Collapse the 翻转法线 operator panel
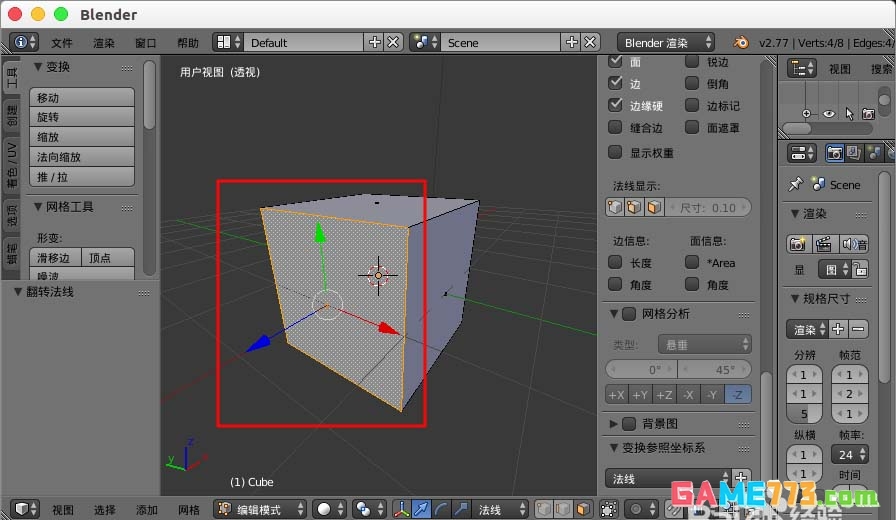The height and width of the screenshot is (520, 896). click(x=18, y=291)
